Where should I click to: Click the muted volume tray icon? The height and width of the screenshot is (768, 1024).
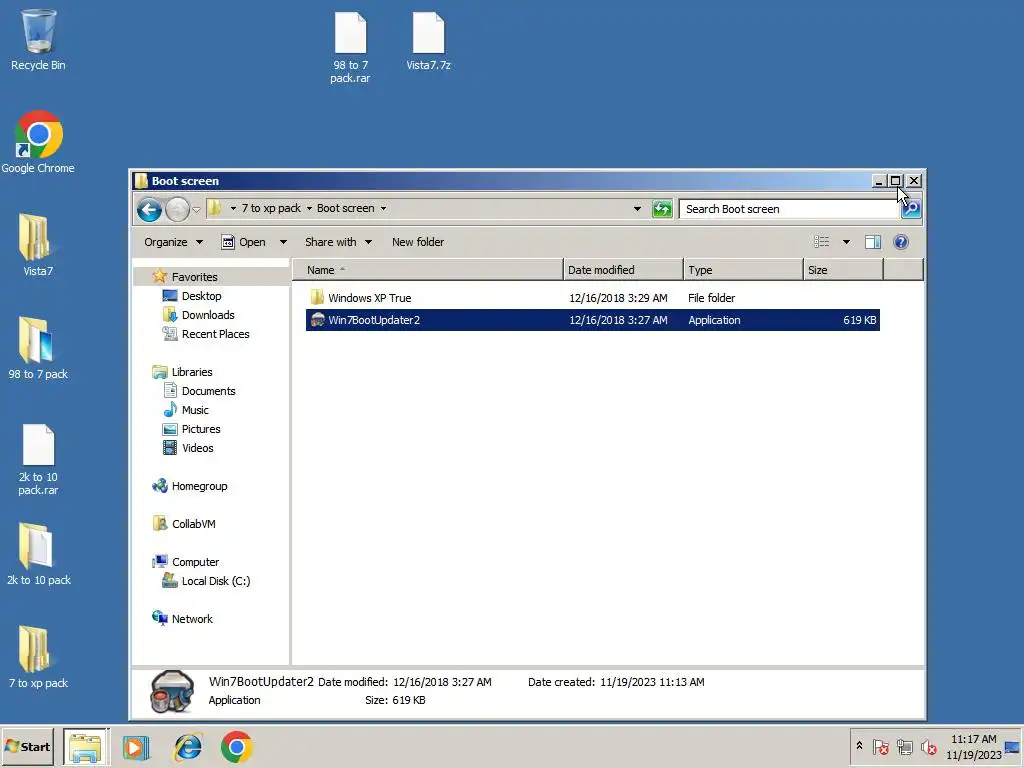[x=928, y=747]
